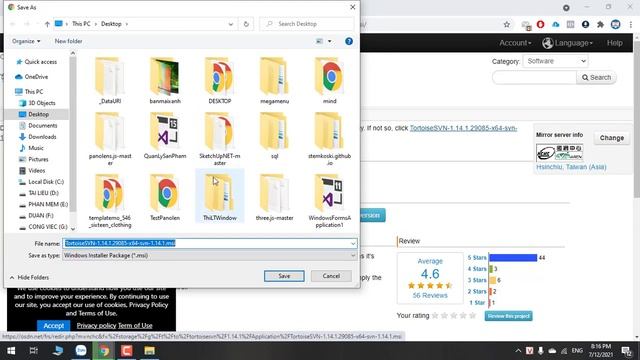The width and height of the screenshot is (640, 360).
Task: Open the panolens.js-master folder
Action: point(110,139)
